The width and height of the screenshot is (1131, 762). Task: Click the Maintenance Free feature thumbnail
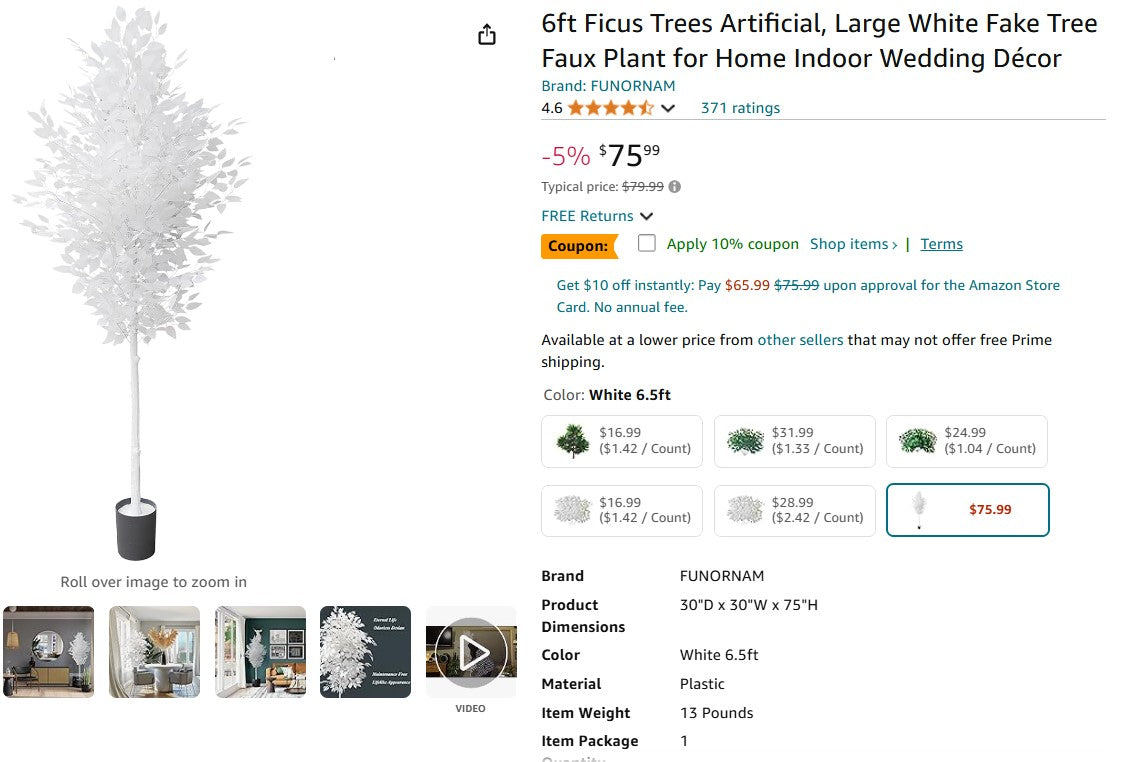coord(365,651)
